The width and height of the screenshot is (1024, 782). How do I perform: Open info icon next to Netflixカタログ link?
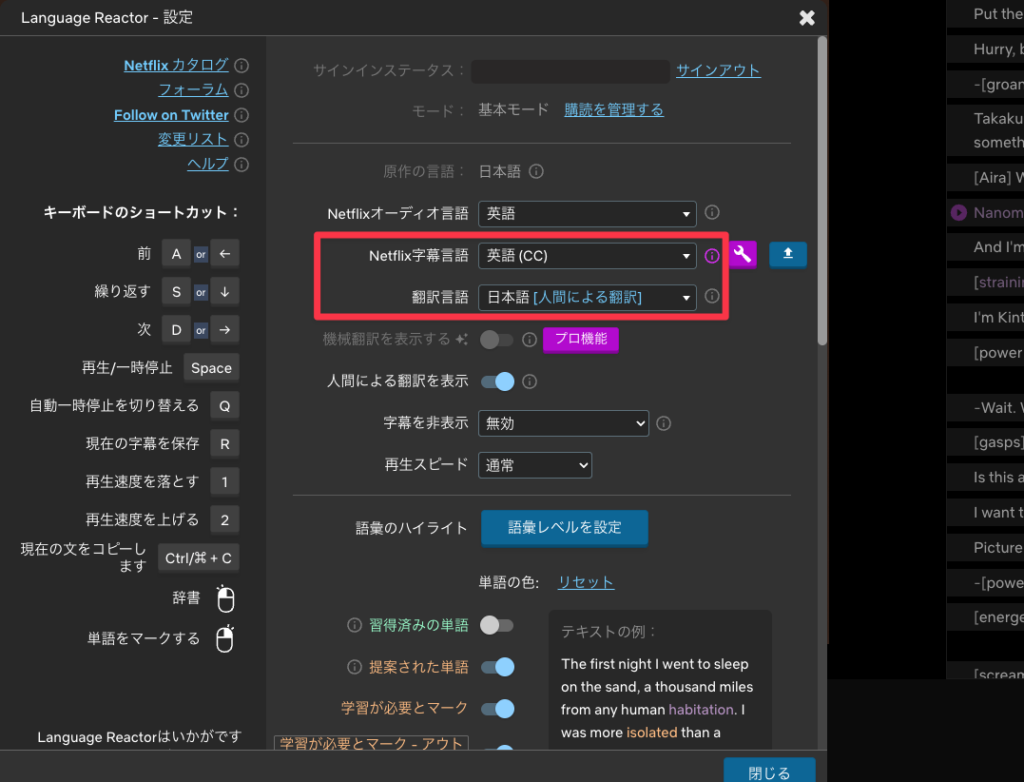point(243,64)
